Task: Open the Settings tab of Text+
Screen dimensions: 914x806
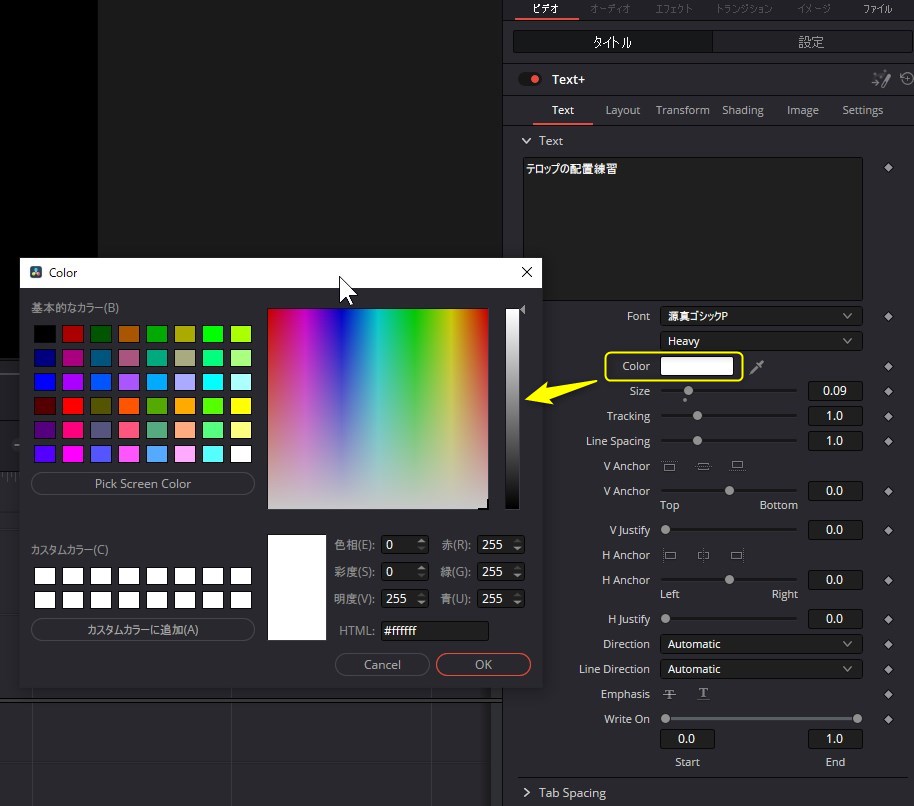Action: pyautogui.click(x=862, y=110)
